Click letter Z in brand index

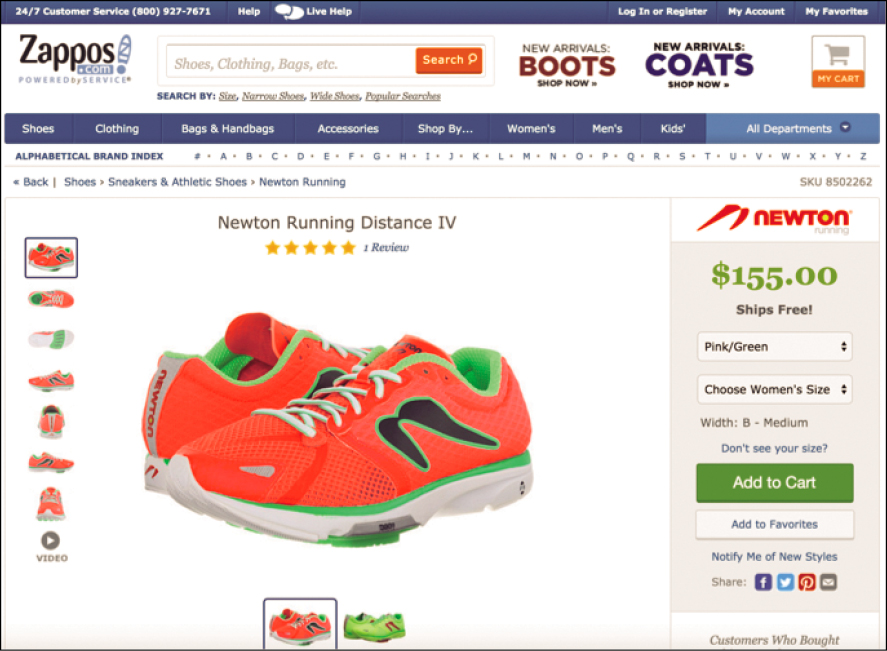pos(863,156)
